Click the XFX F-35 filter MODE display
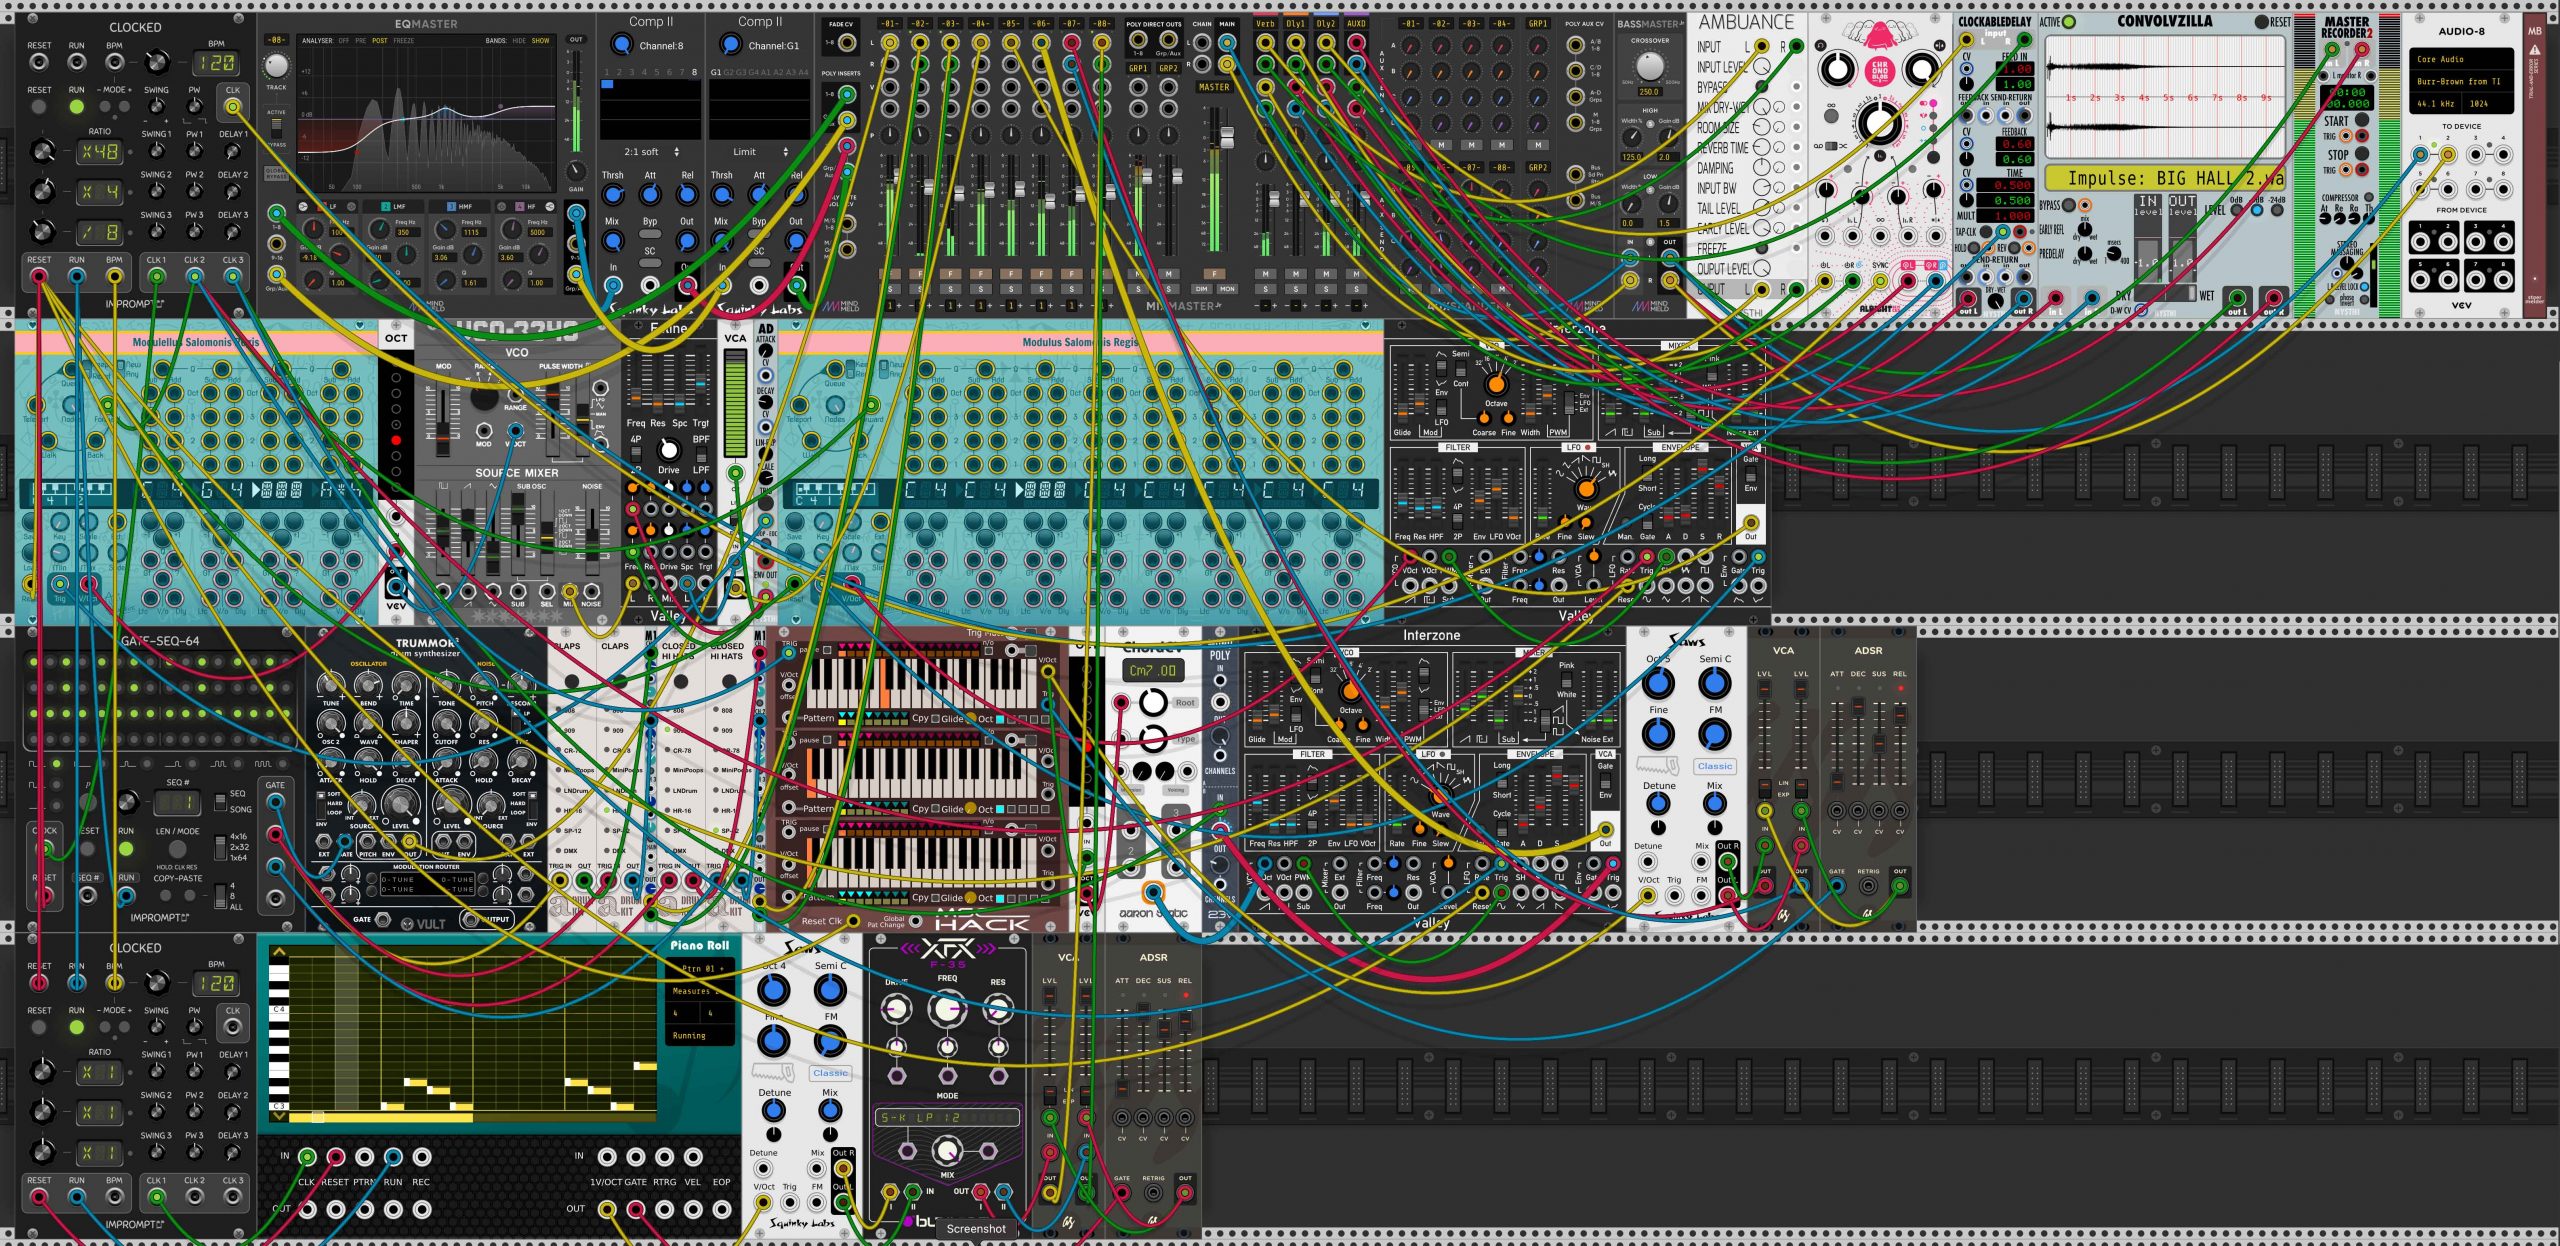2560x1246 pixels. coord(947,1118)
